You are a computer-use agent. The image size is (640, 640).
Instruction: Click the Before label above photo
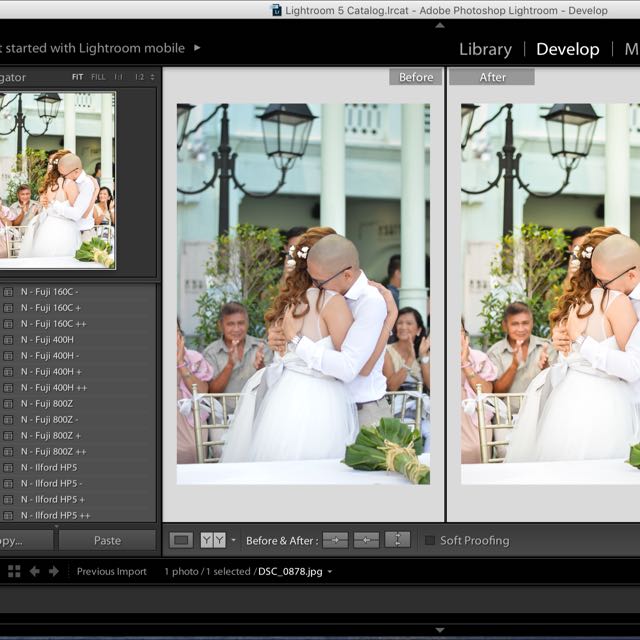coord(416,77)
